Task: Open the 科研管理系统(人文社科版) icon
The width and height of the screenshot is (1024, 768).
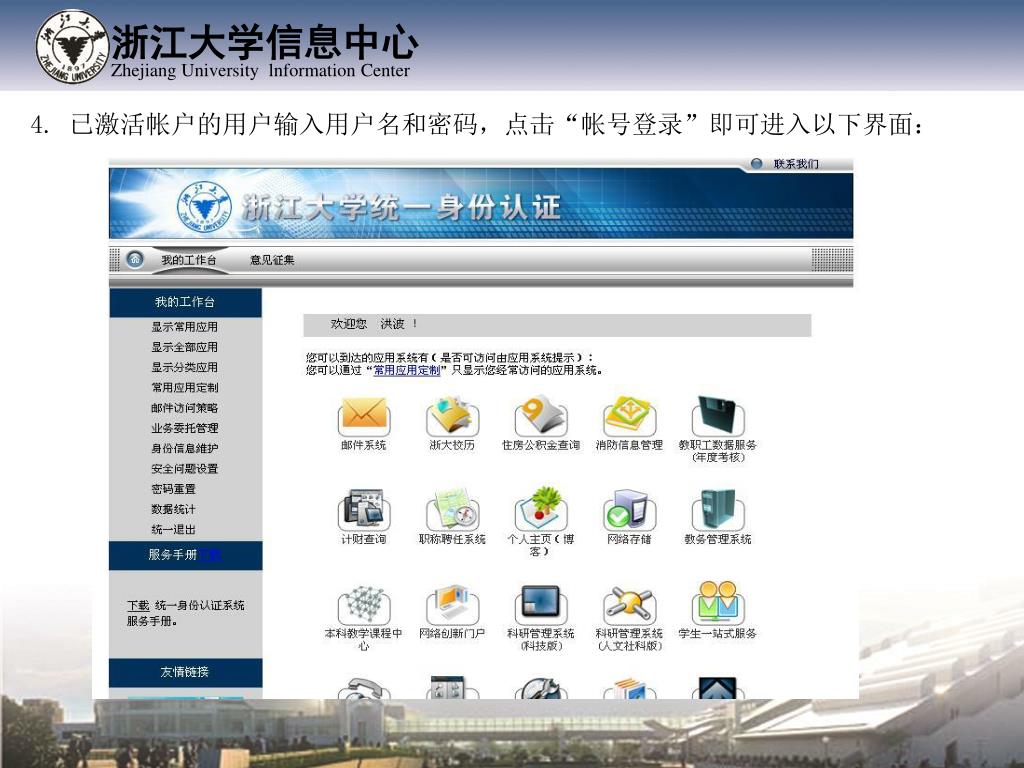Action: pyautogui.click(x=629, y=605)
